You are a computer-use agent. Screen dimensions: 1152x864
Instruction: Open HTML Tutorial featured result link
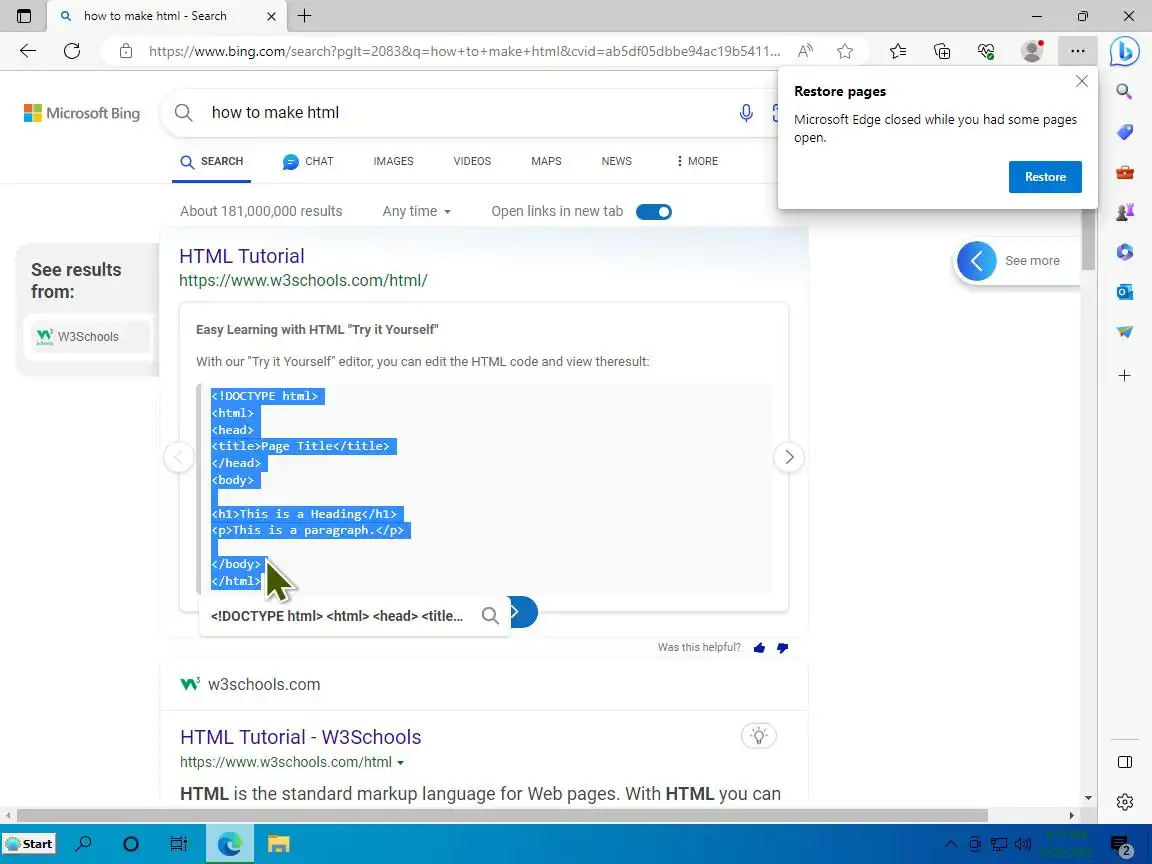click(x=242, y=256)
